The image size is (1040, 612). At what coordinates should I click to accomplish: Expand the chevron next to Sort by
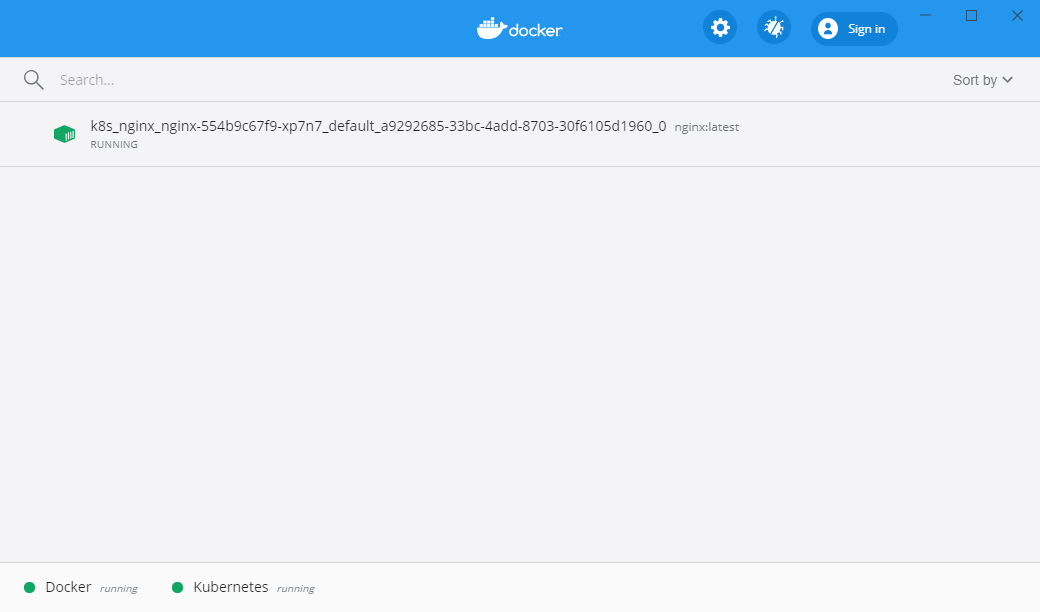click(1008, 80)
